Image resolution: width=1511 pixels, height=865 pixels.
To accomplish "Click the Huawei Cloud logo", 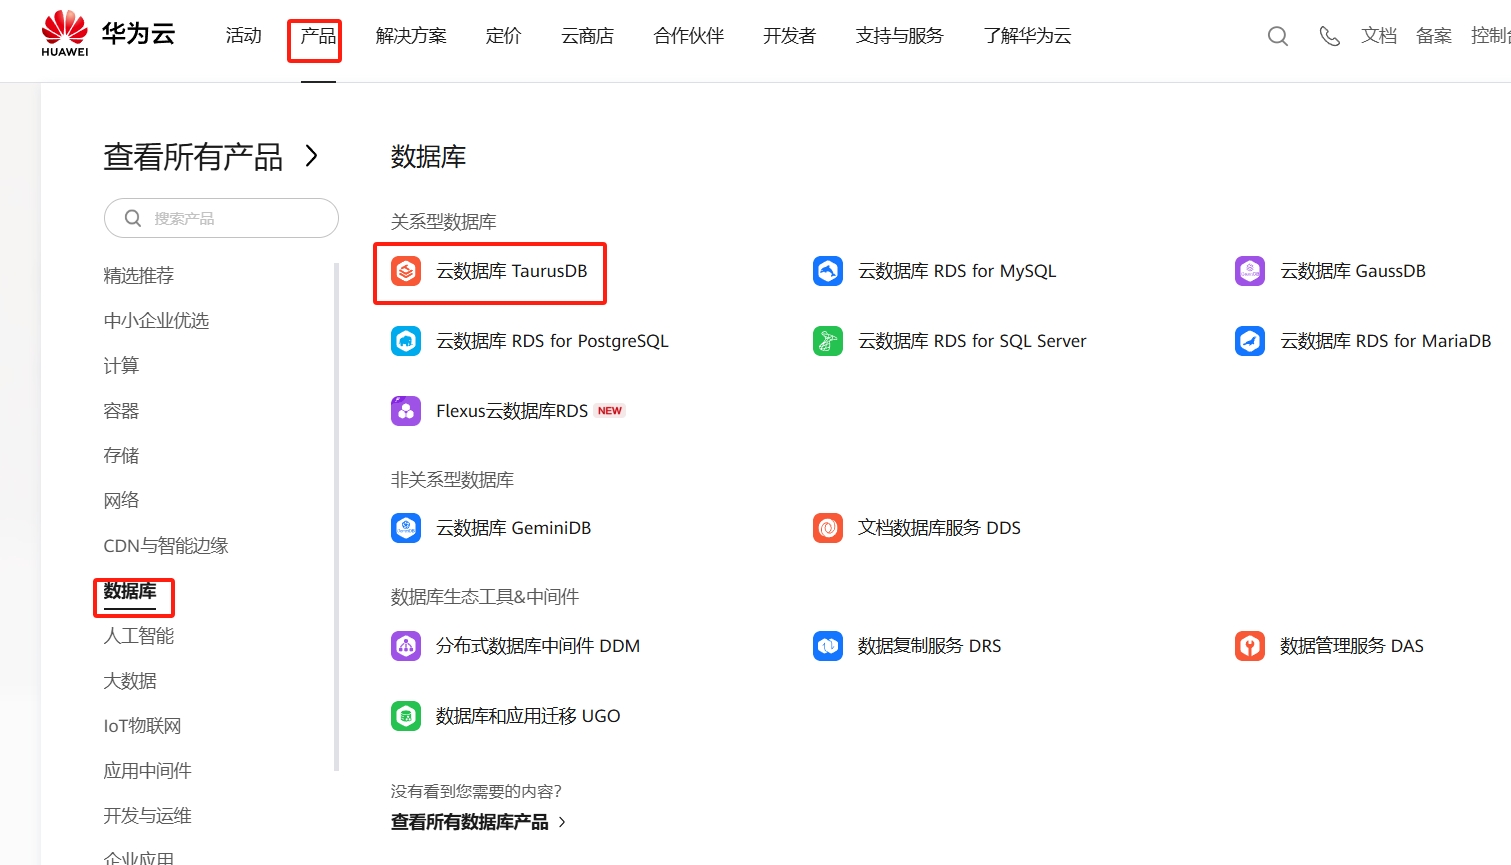I will point(108,34).
